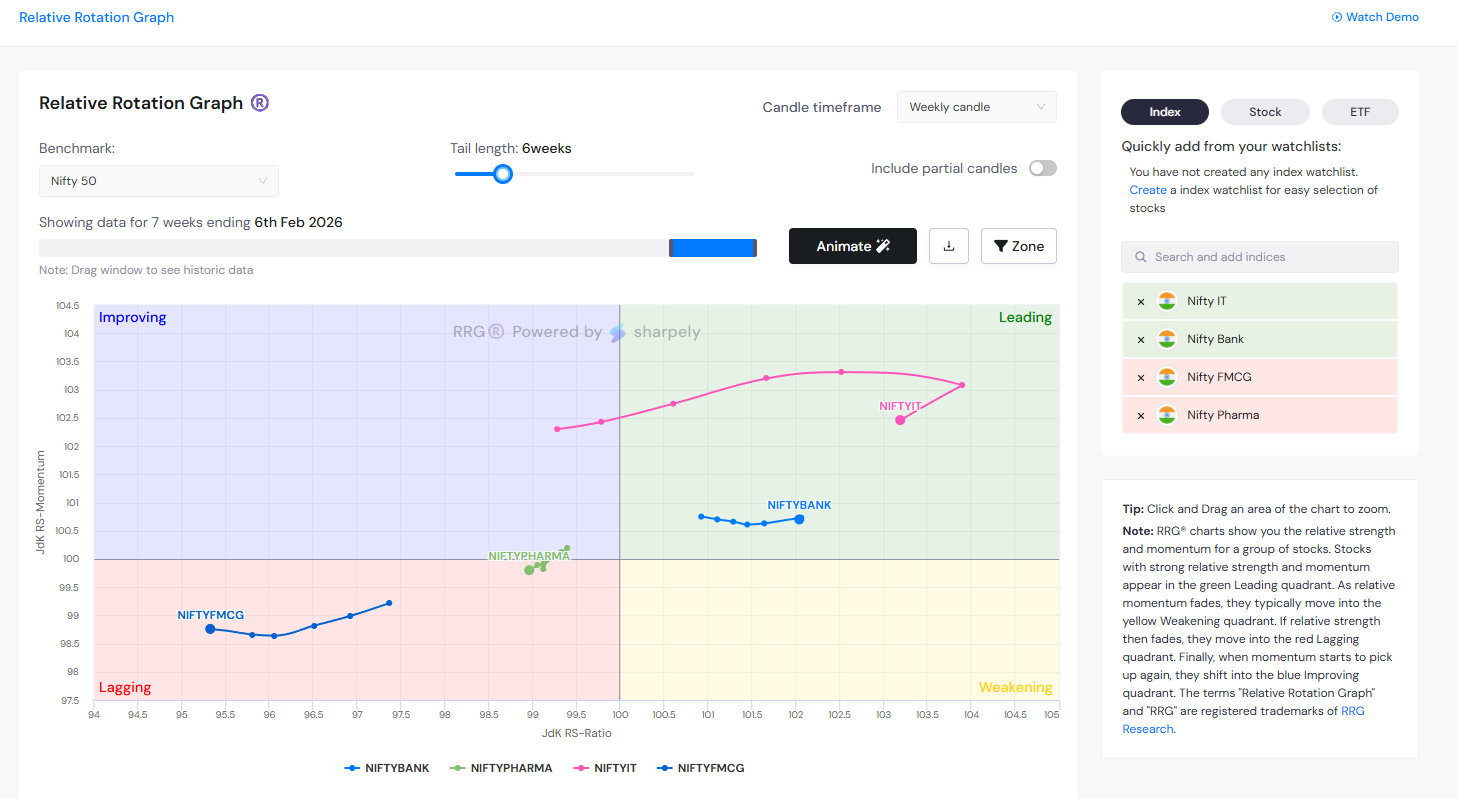Click the registered trademark icon beside title
1457x799 pixels.
click(260, 103)
